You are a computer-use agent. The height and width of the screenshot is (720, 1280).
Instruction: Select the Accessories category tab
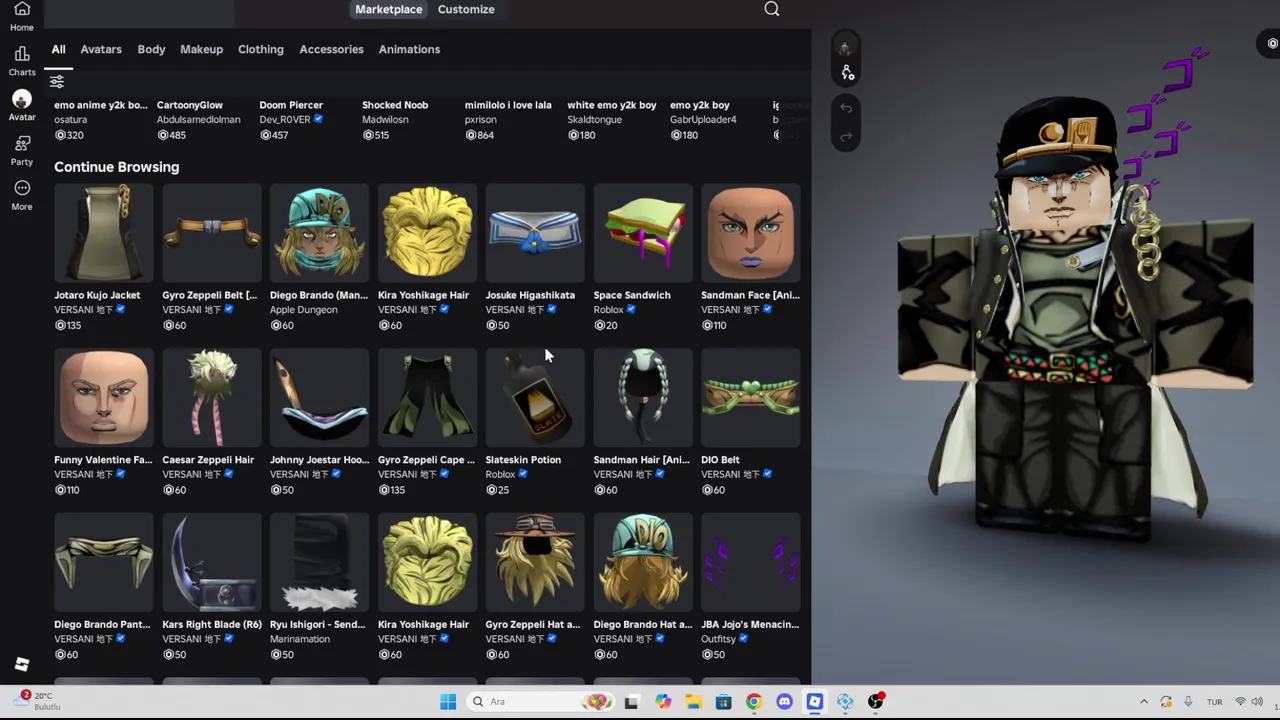point(331,49)
